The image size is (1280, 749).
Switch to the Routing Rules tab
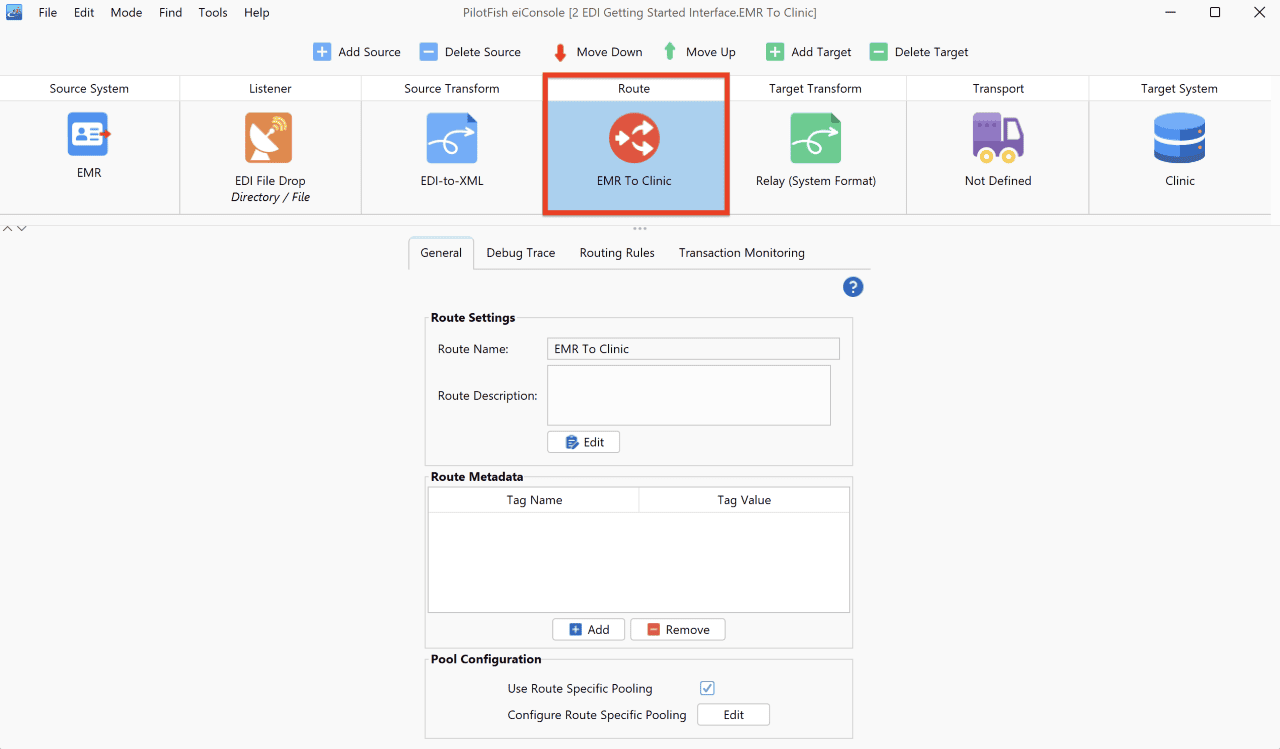(617, 253)
